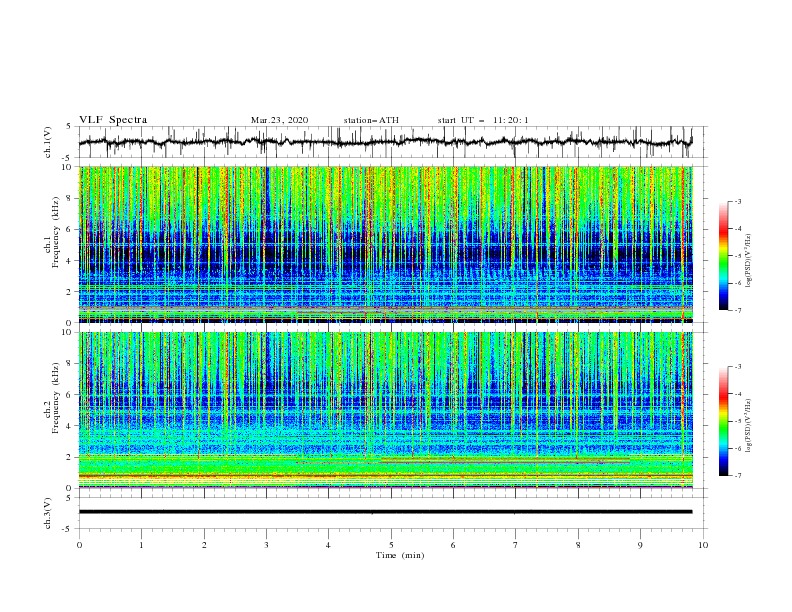Click the lower "log(PSD)(V²/Hz)" color bar label

point(749,426)
